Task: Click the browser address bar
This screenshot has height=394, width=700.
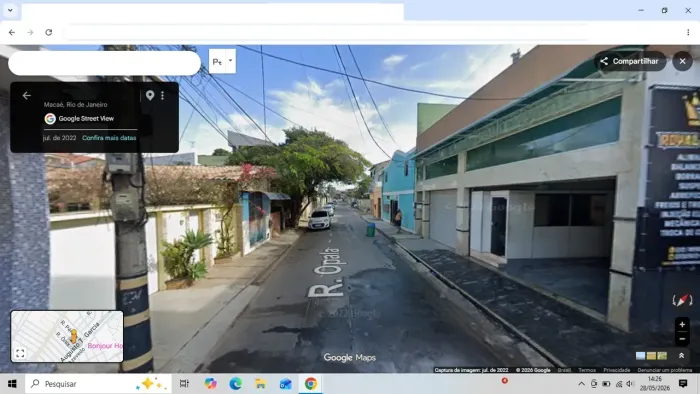Action: click(x=326, y=32)
